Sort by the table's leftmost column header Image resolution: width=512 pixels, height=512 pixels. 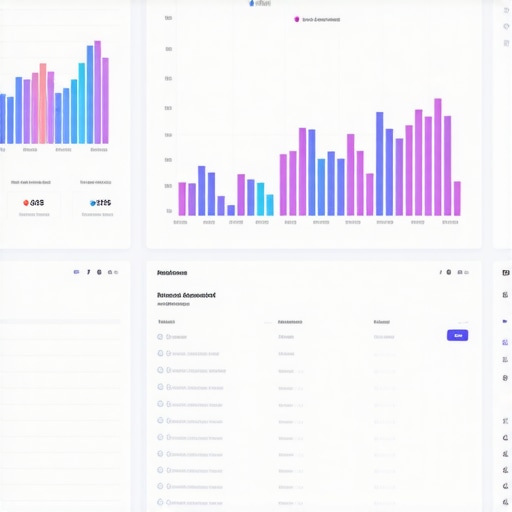point(166,322)
